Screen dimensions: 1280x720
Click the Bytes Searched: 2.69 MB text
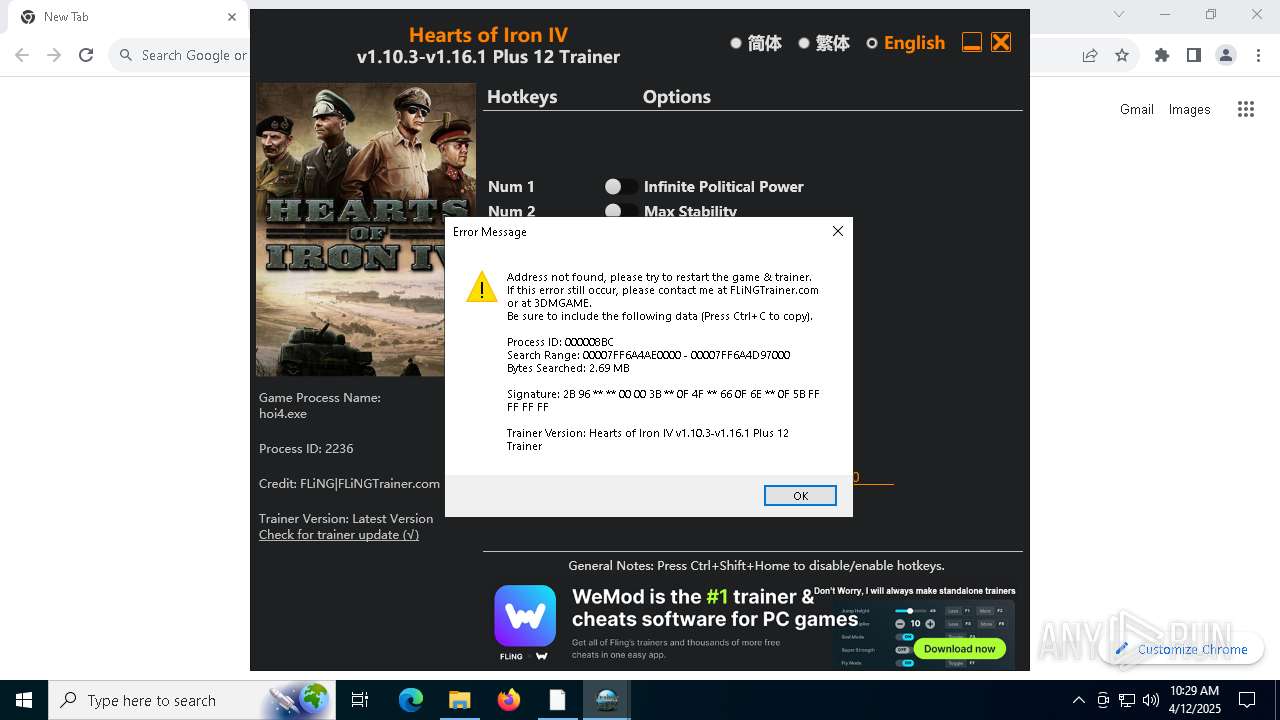point(568,368)
